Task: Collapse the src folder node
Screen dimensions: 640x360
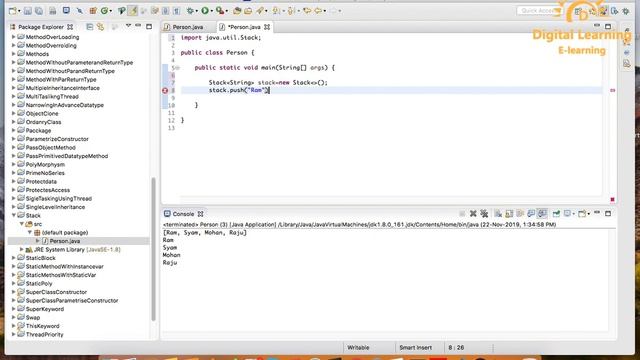Action: pyautogui.click(x=22, y=224)
